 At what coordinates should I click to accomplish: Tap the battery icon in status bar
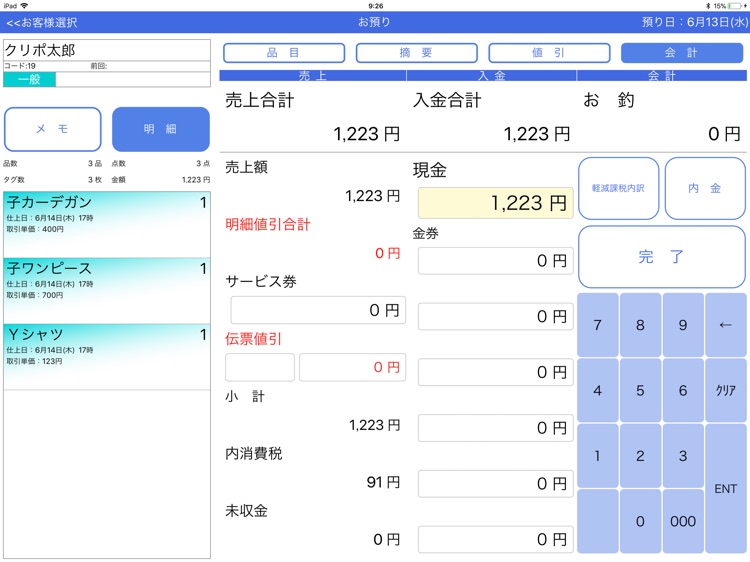(737, 6)
